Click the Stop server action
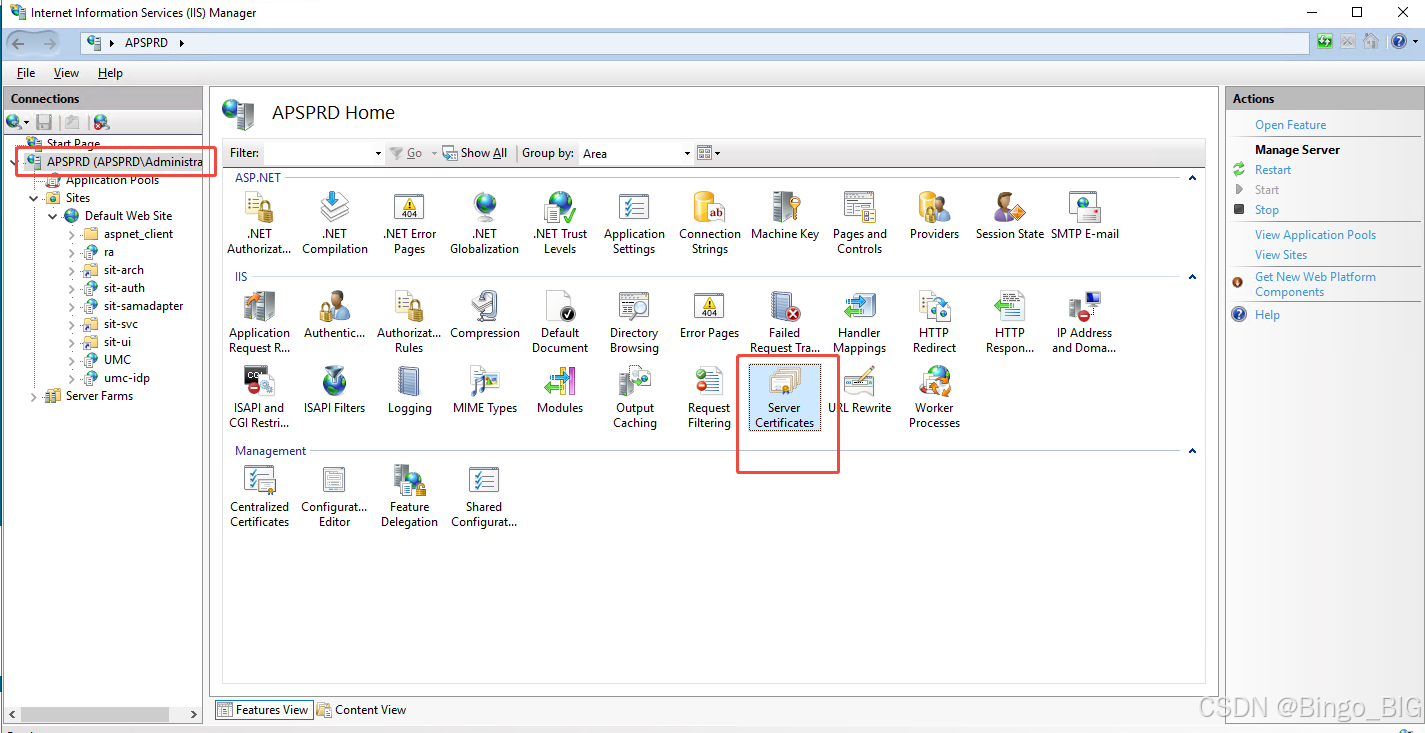1425x733 pixels. coord(1267,210)
